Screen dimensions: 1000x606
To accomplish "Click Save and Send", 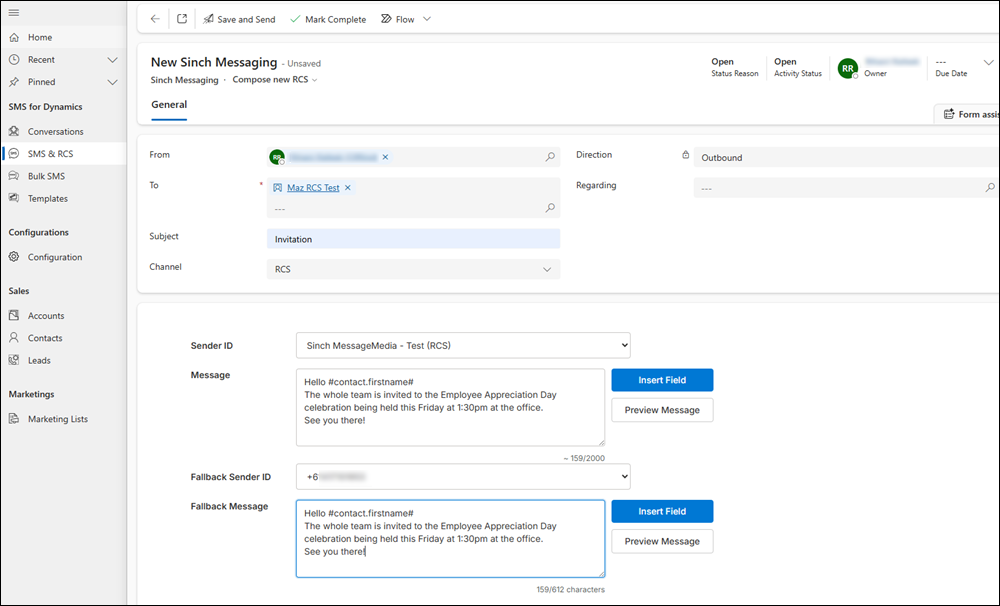I will point(239,19).
